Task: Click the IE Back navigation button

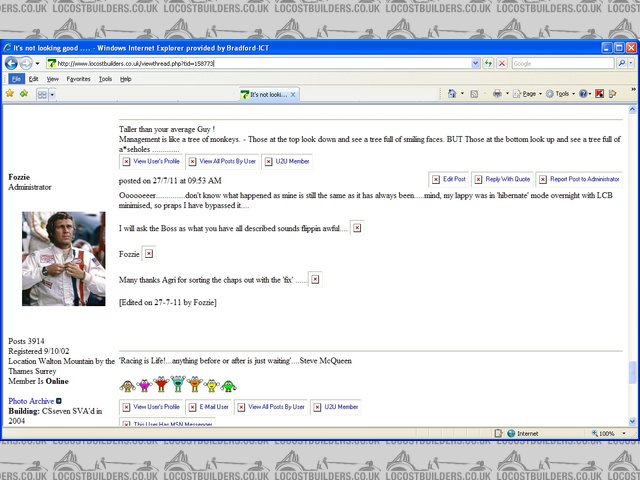Action: coord(11,63)
